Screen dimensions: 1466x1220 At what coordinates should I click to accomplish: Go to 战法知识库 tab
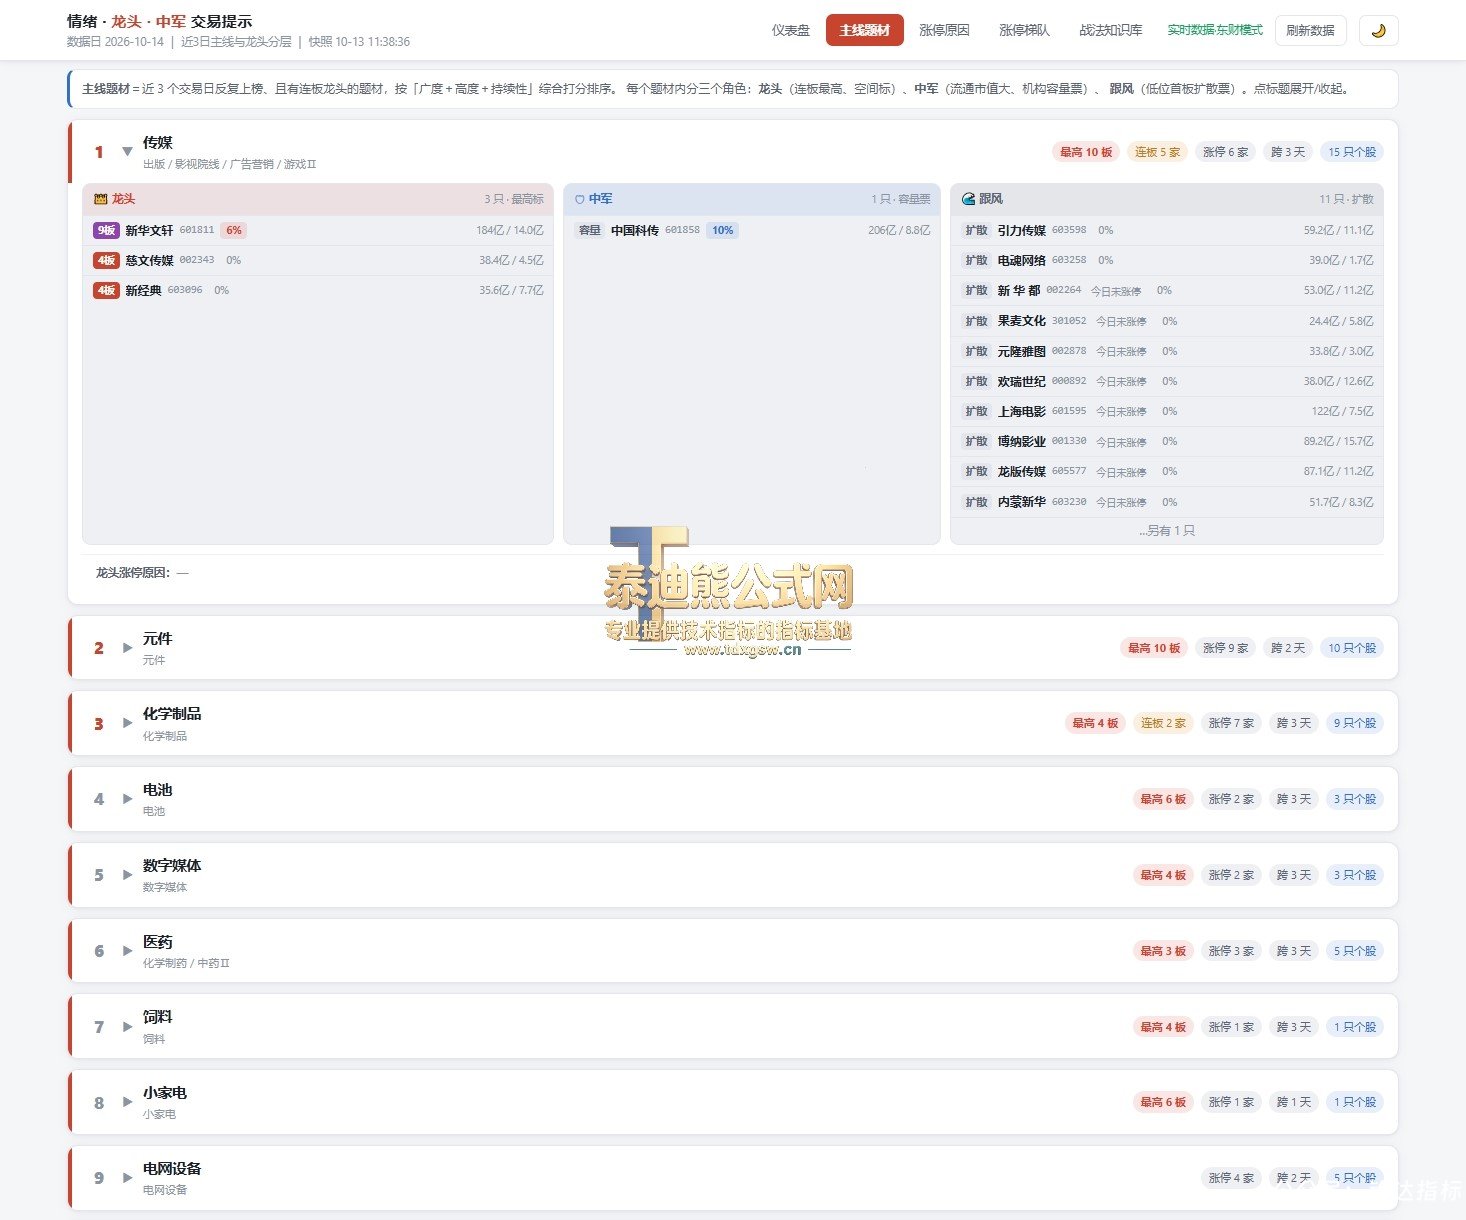click(x=1110, y=30)
